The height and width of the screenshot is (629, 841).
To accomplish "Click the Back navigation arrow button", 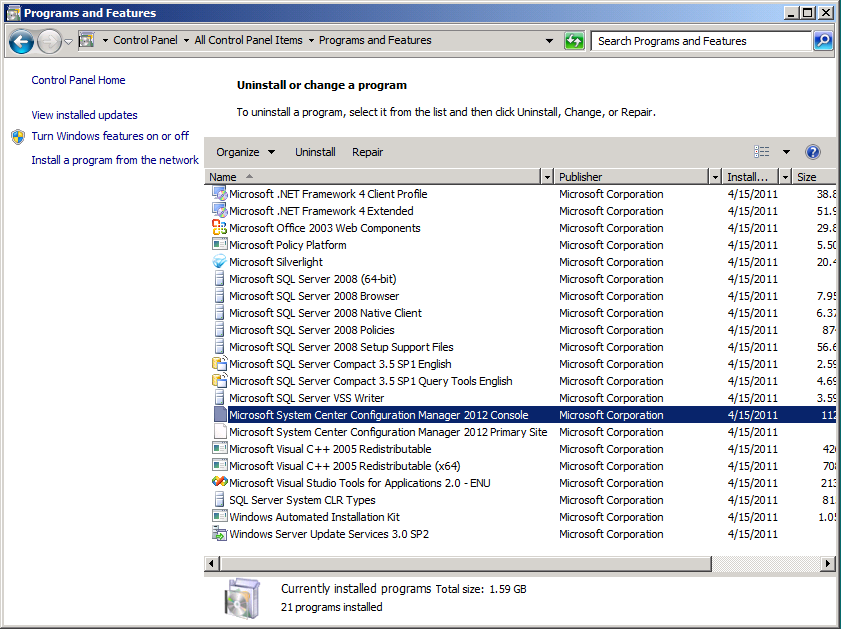I will click(21, 41).
